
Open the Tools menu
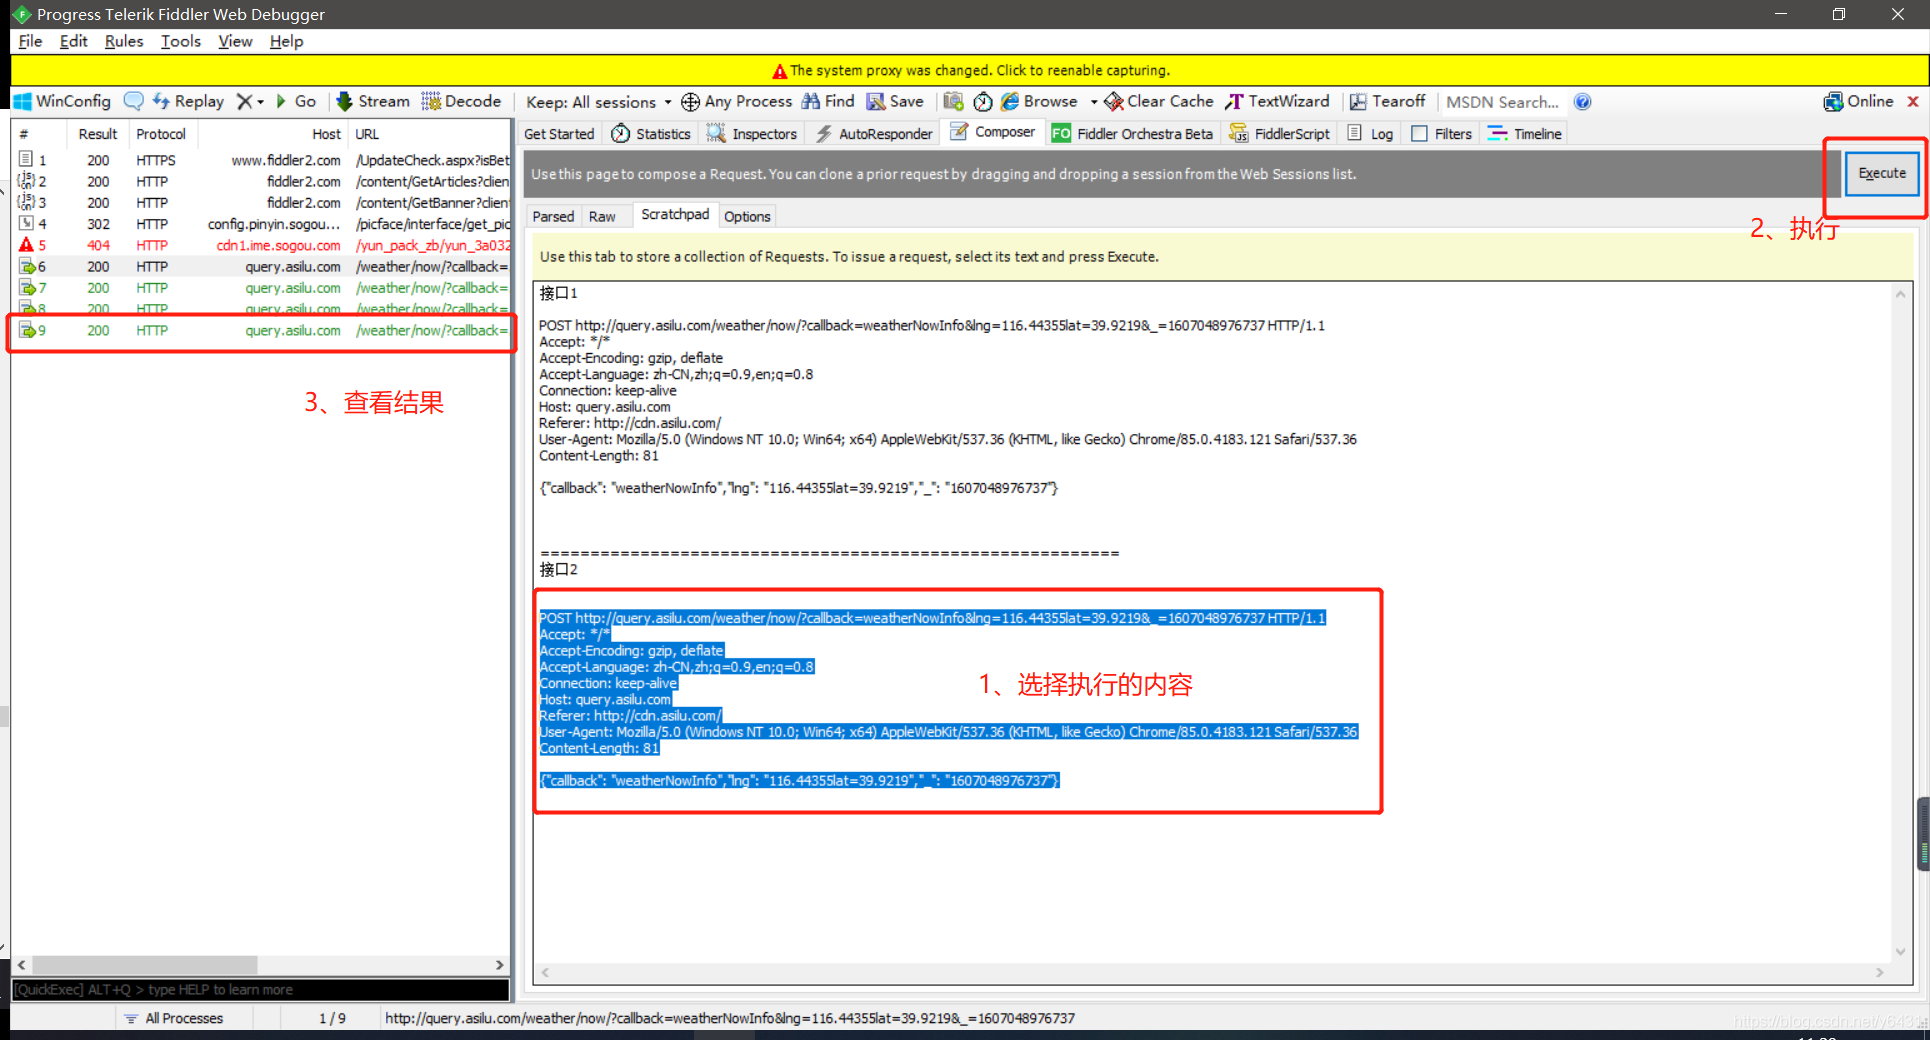point(181,41)
